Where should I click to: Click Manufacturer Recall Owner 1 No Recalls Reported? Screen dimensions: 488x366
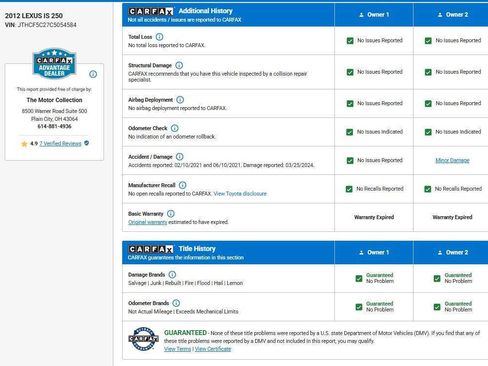coord(380,189)
